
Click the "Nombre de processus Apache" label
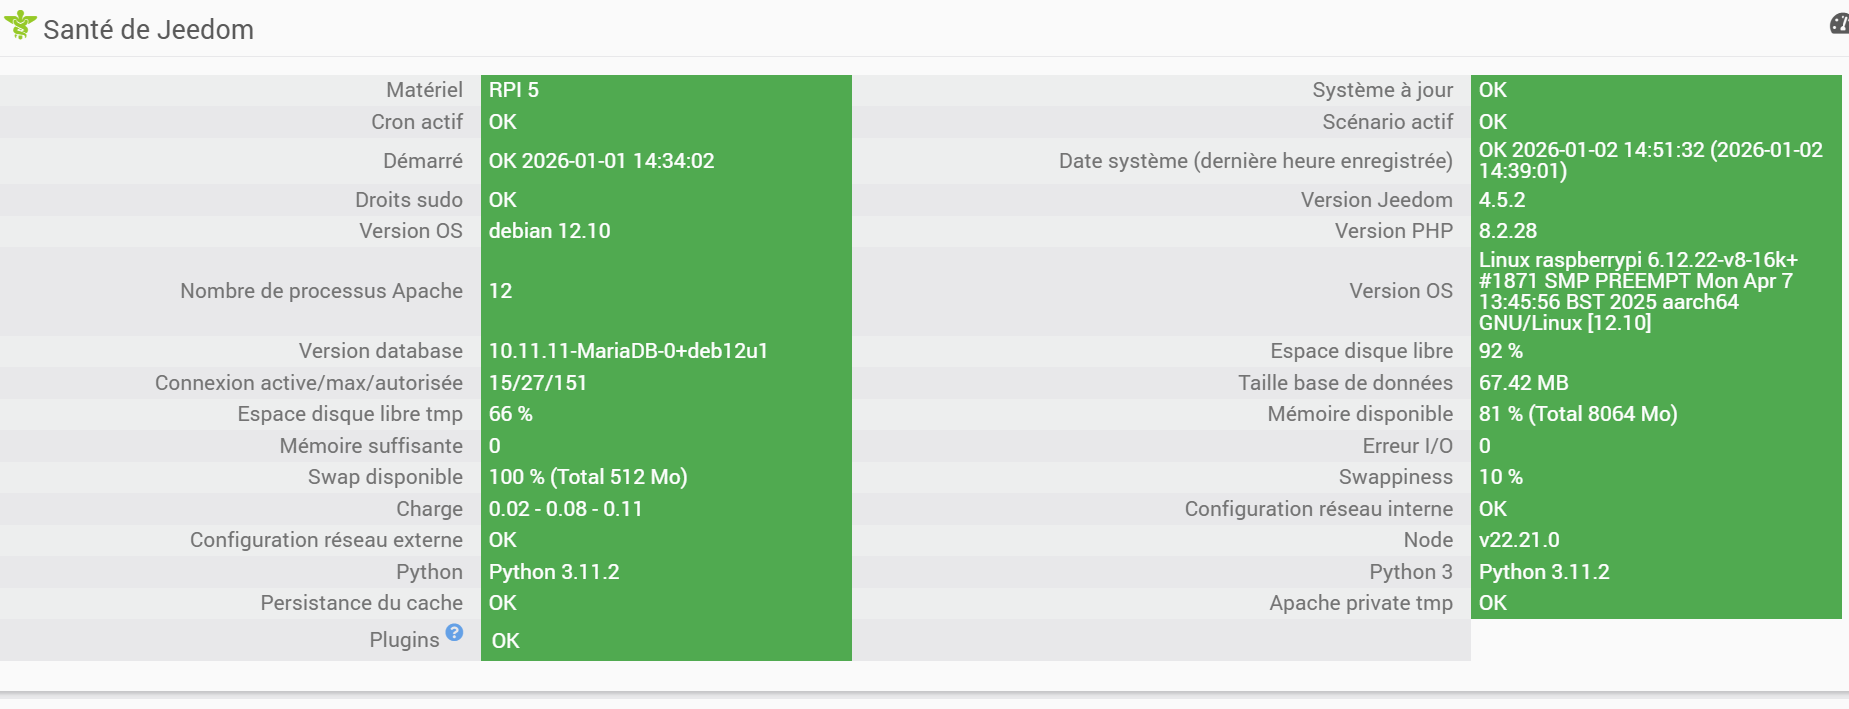pyautogui.click(x=321, y=291)
